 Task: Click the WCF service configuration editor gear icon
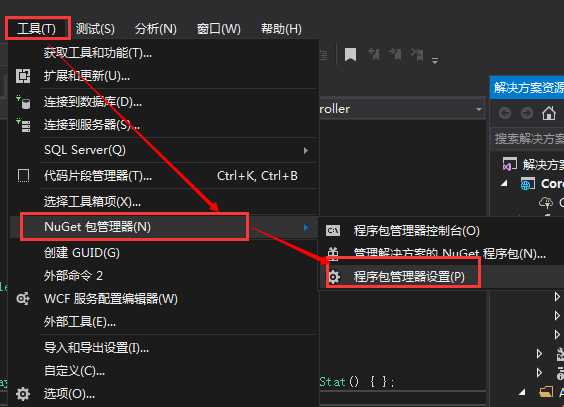coord(23,299)
